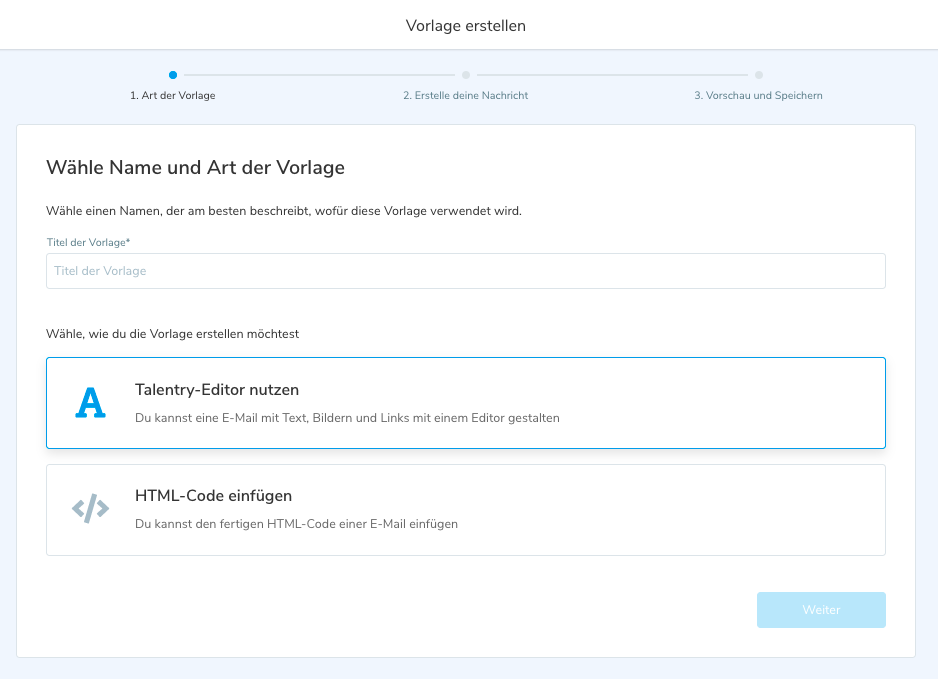Click the 'Wähle, wie du die Vorlage erstellen möchtest' text
Image resolution: width=938 pixels, height=679 pixels.
click(x=172, y=334)
